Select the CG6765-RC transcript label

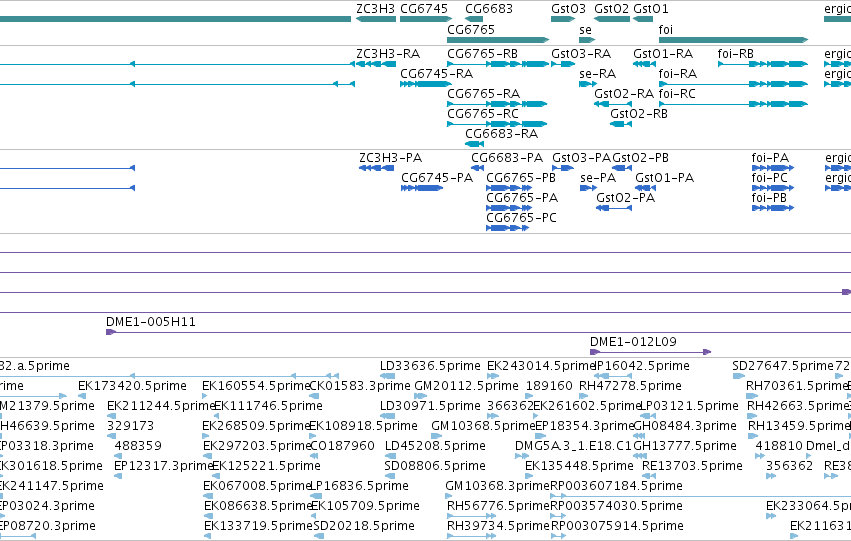click(483, 114)
